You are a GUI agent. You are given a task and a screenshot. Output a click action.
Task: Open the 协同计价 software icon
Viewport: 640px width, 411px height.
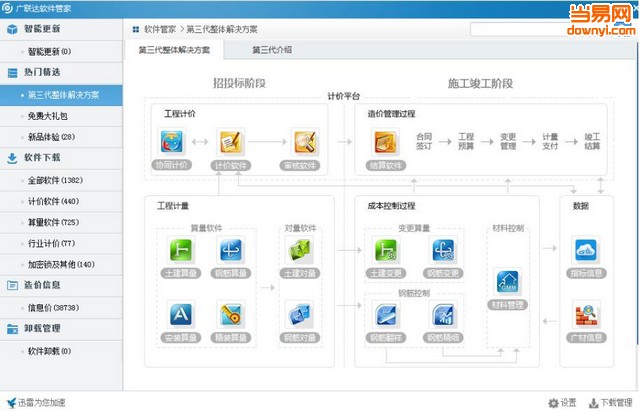(x=171, y=142)
